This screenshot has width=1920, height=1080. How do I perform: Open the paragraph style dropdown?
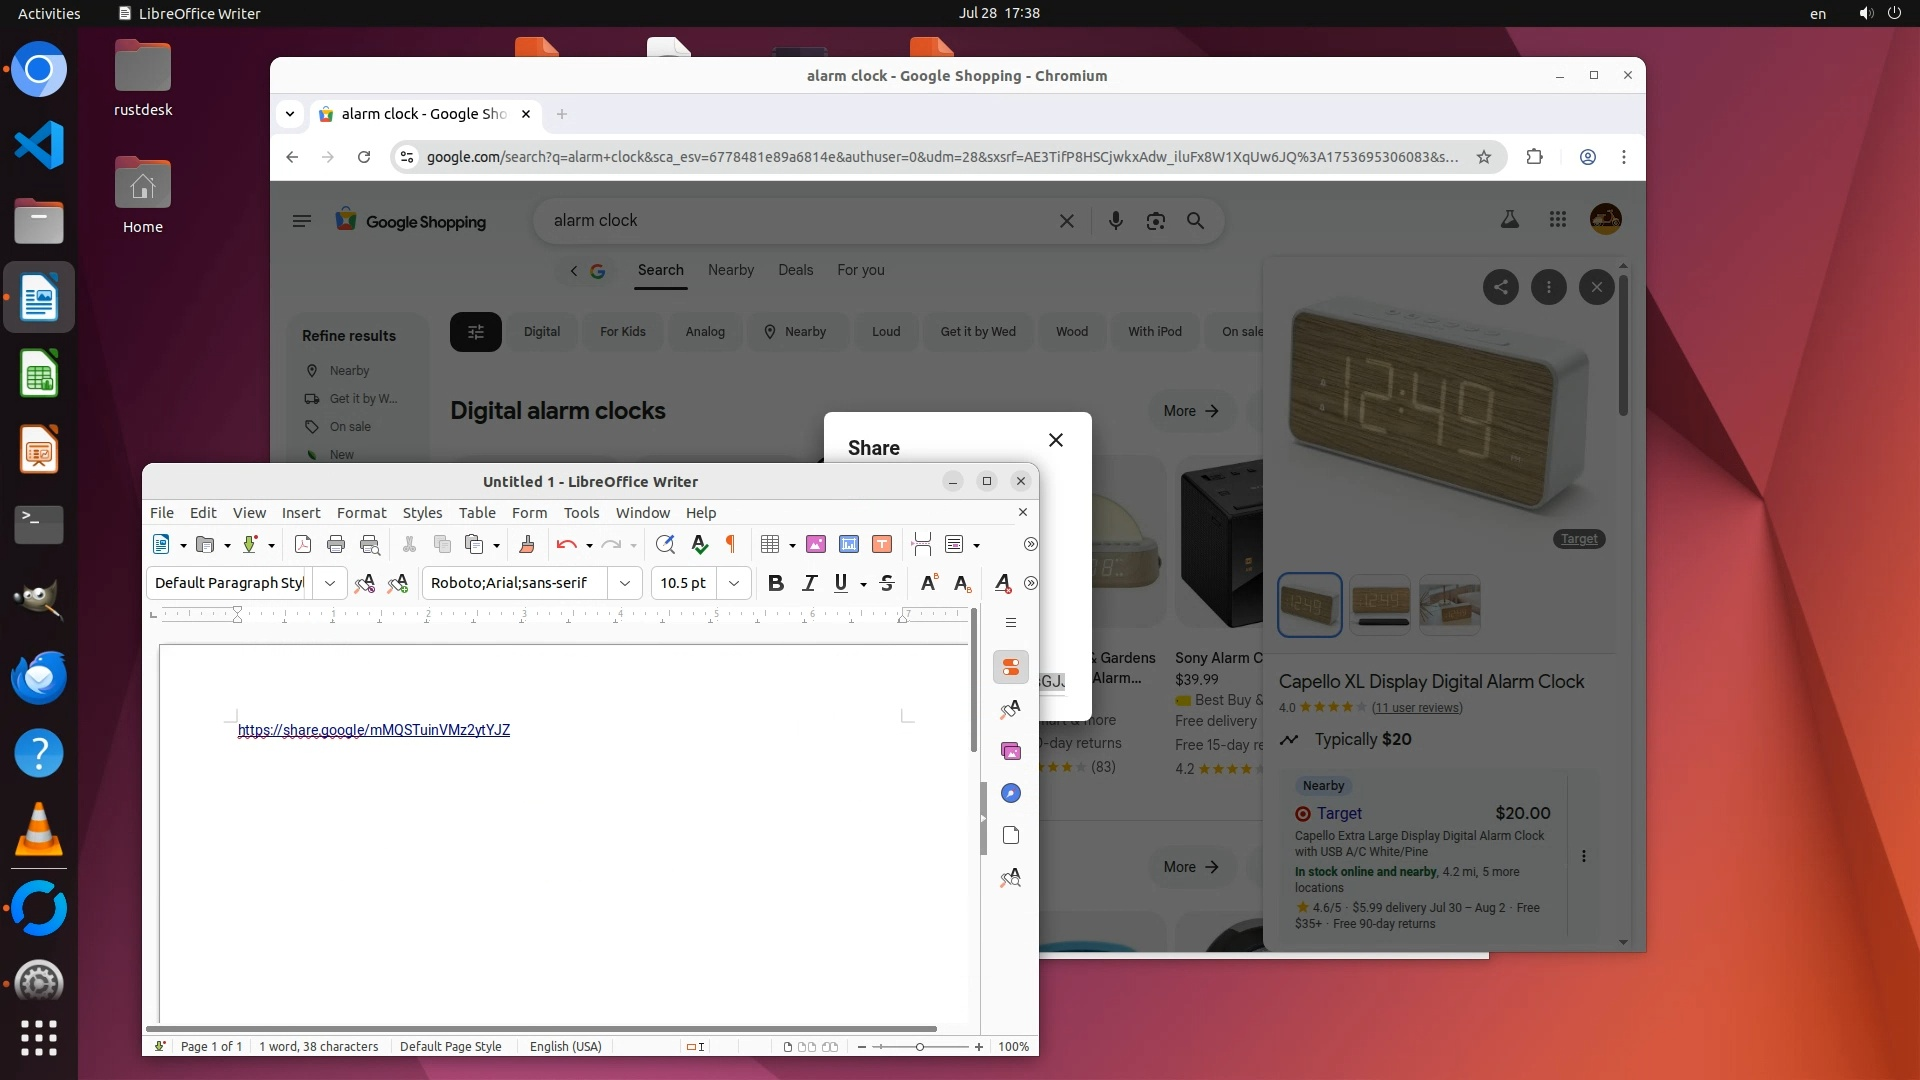coord(330,583)
